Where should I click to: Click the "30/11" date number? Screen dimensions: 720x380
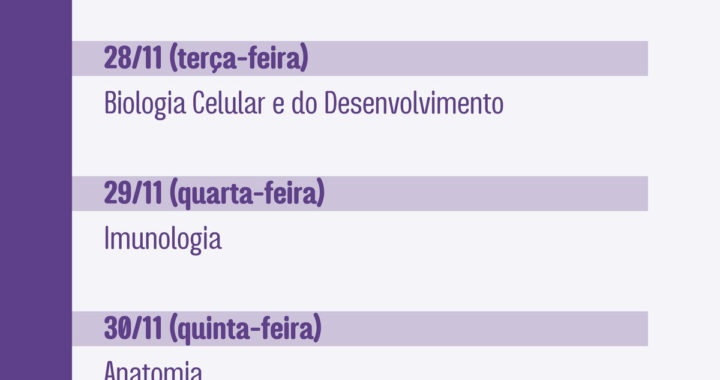(133, 328)
